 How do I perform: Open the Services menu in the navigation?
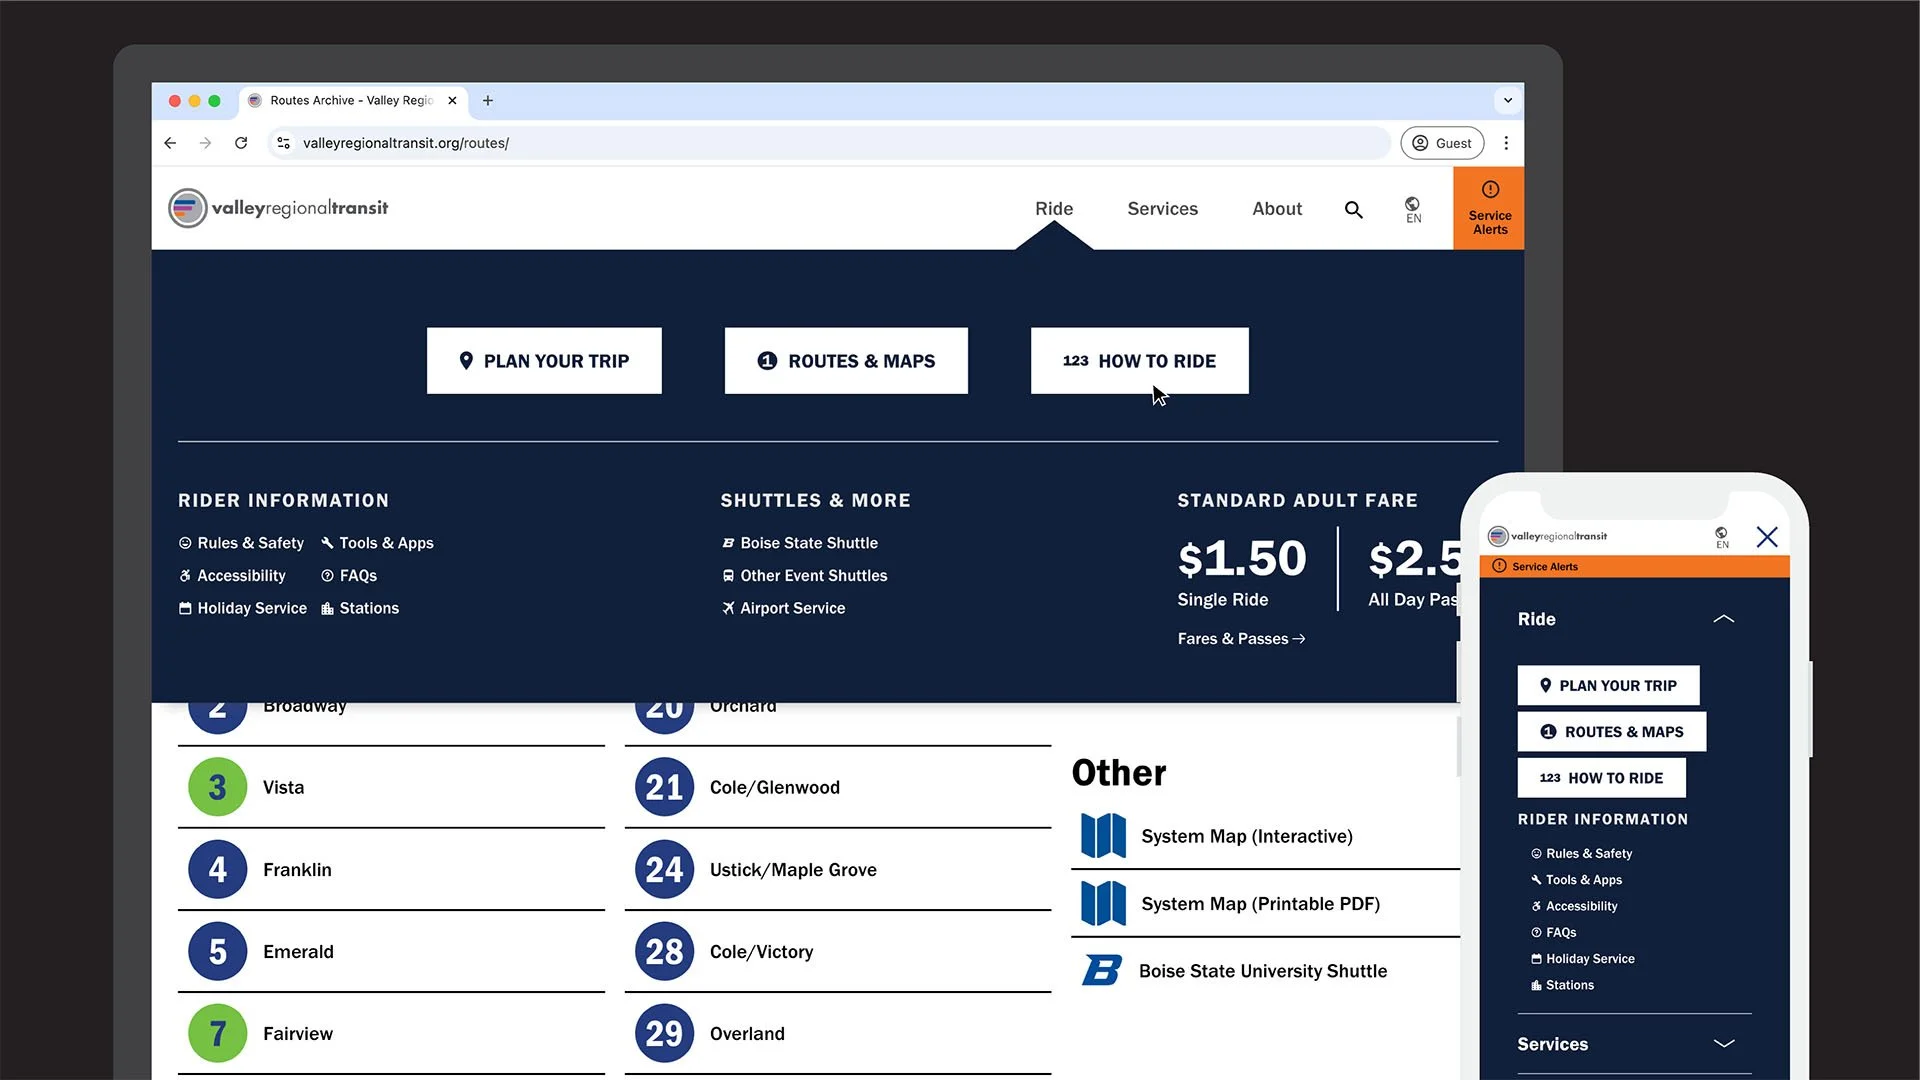(1162, 209)
